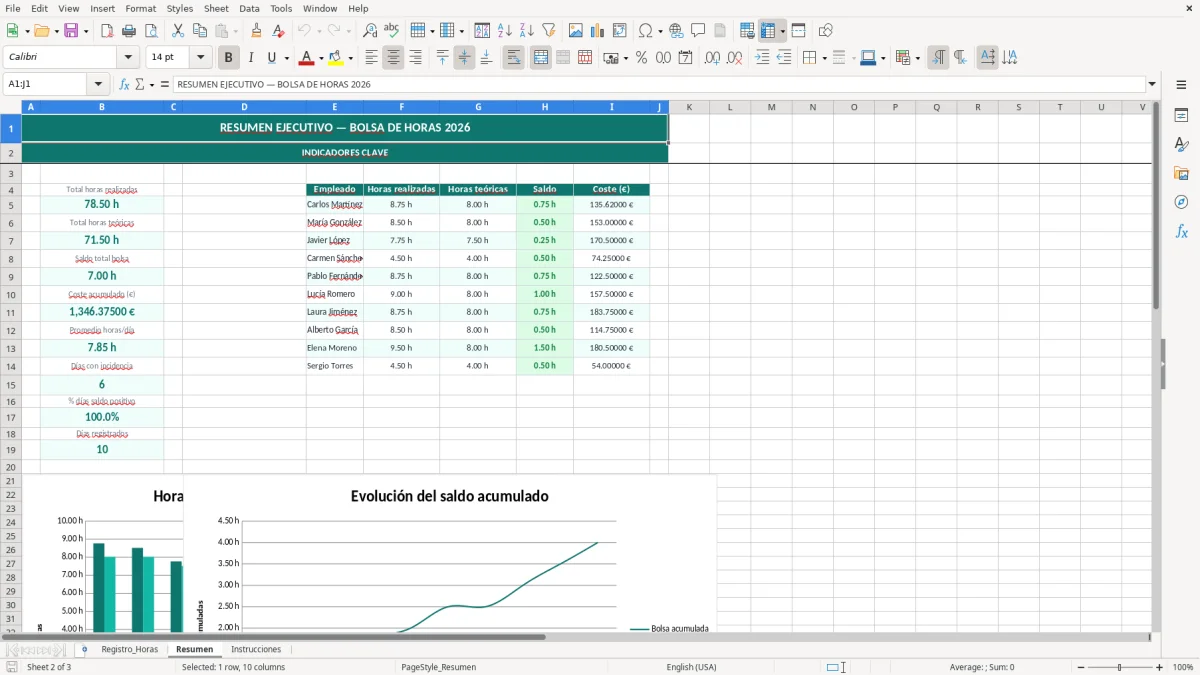Toggle Align Right
Screen dimensions: 1200x675
tap(415, 58)
